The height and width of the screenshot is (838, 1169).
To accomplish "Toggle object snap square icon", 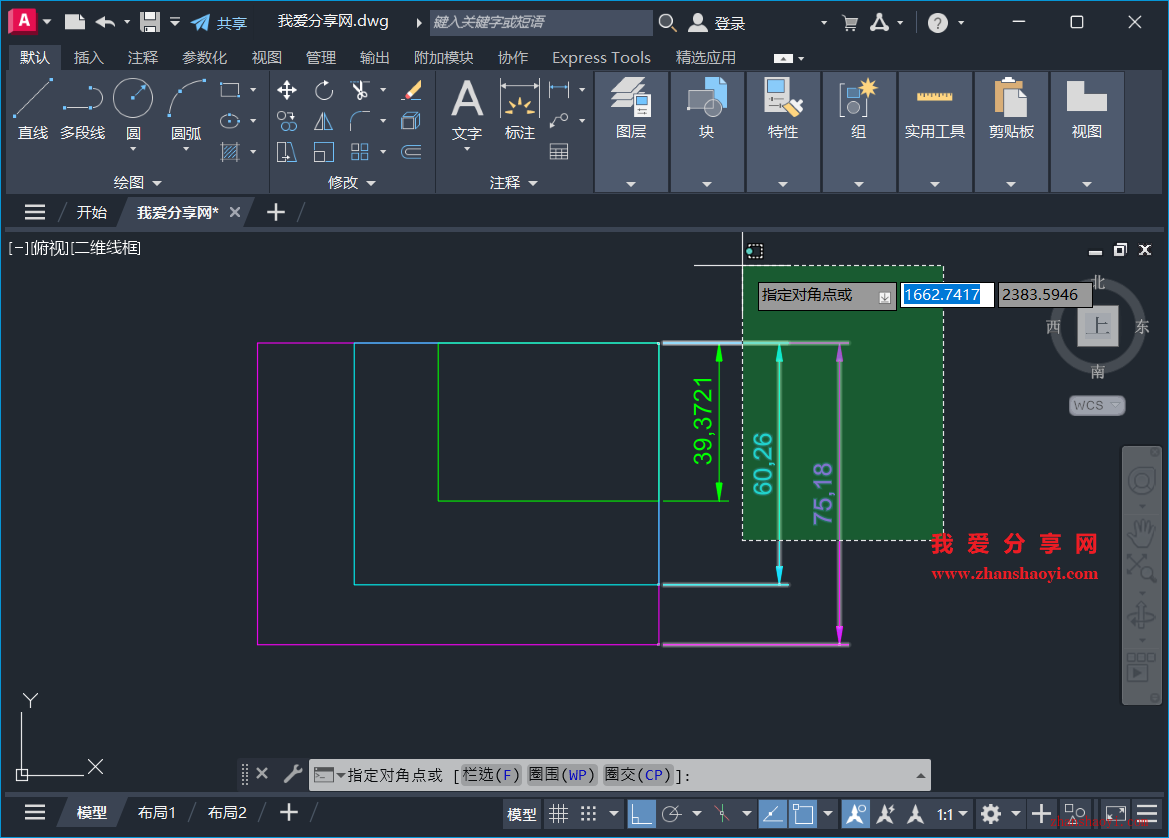I will 803,813.
